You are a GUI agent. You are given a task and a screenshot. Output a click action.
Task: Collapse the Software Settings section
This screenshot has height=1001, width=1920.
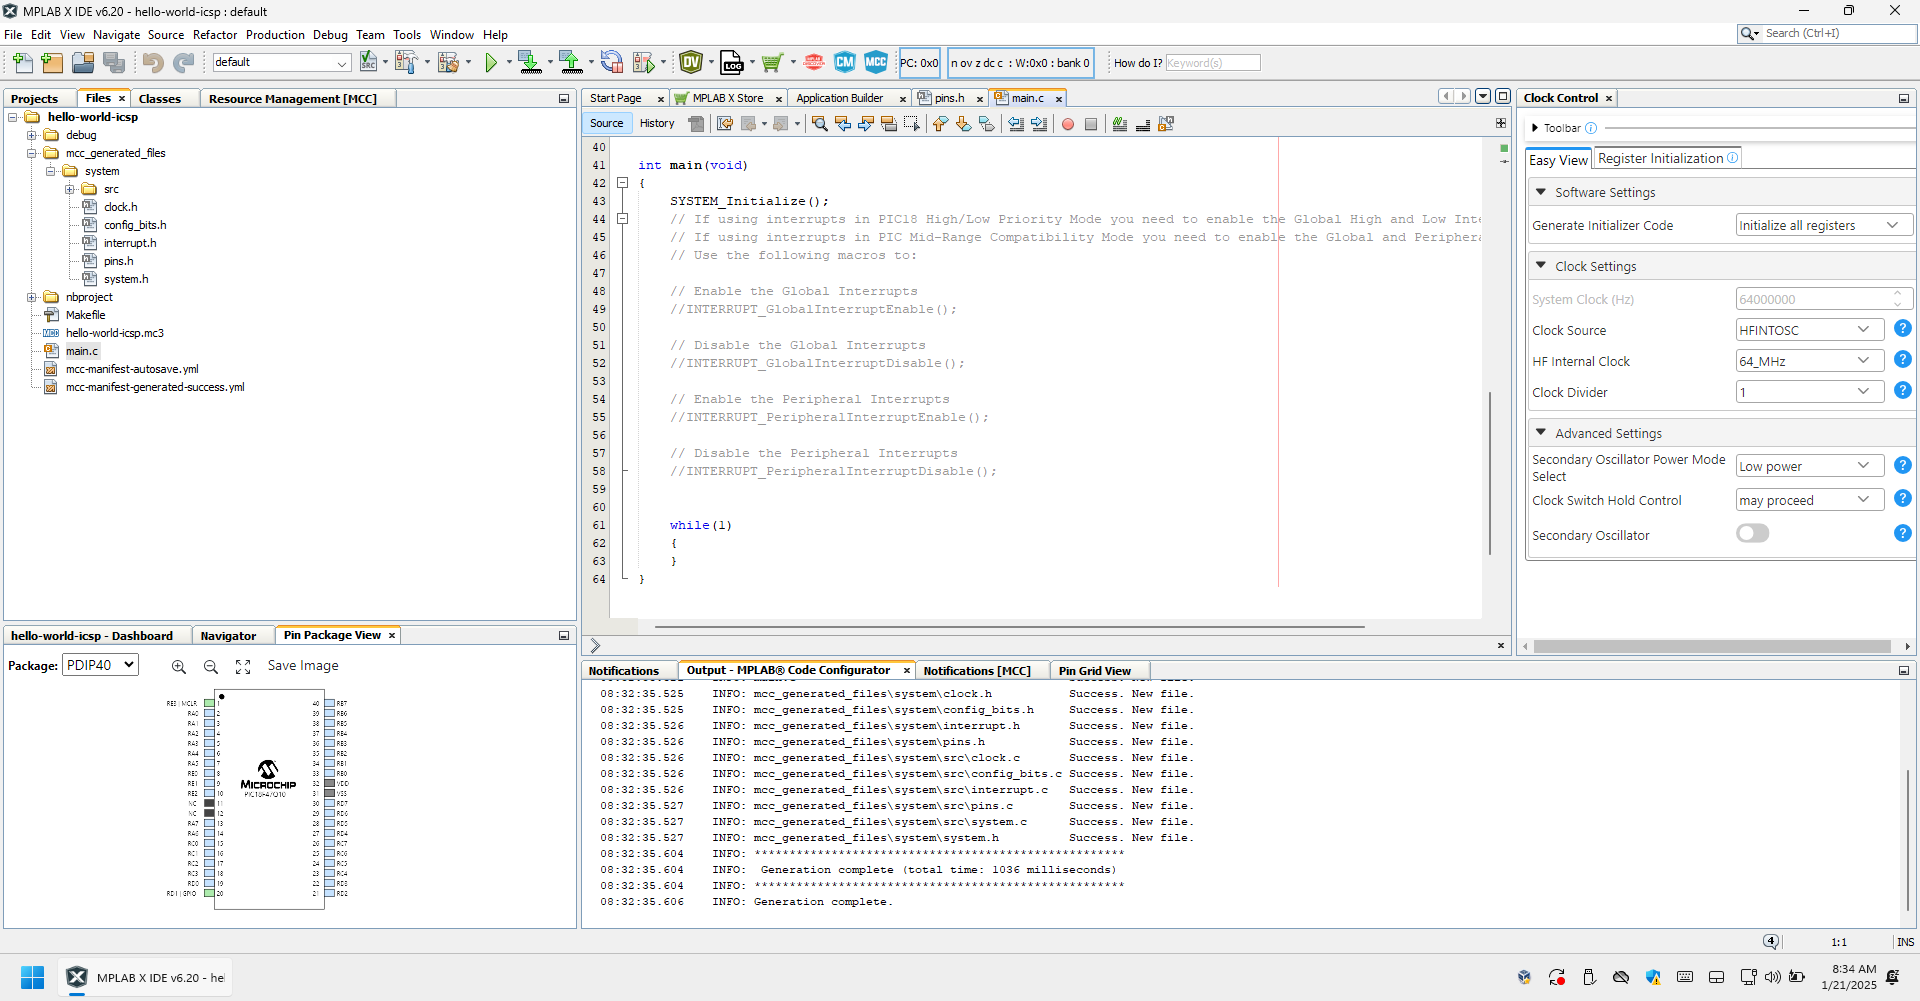click(x=1541, y=192)
